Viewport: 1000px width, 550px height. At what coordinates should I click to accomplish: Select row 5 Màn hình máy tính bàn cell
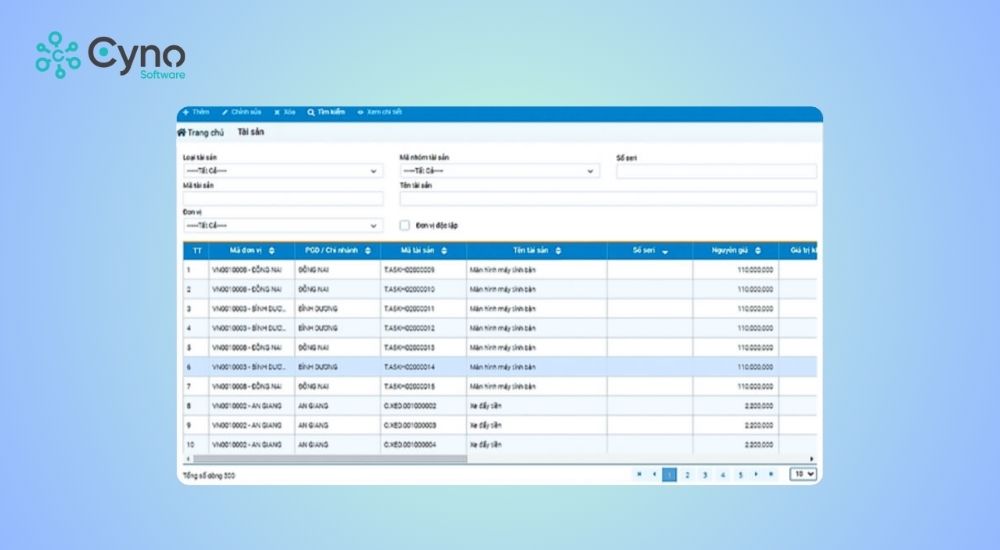point(536,348)
